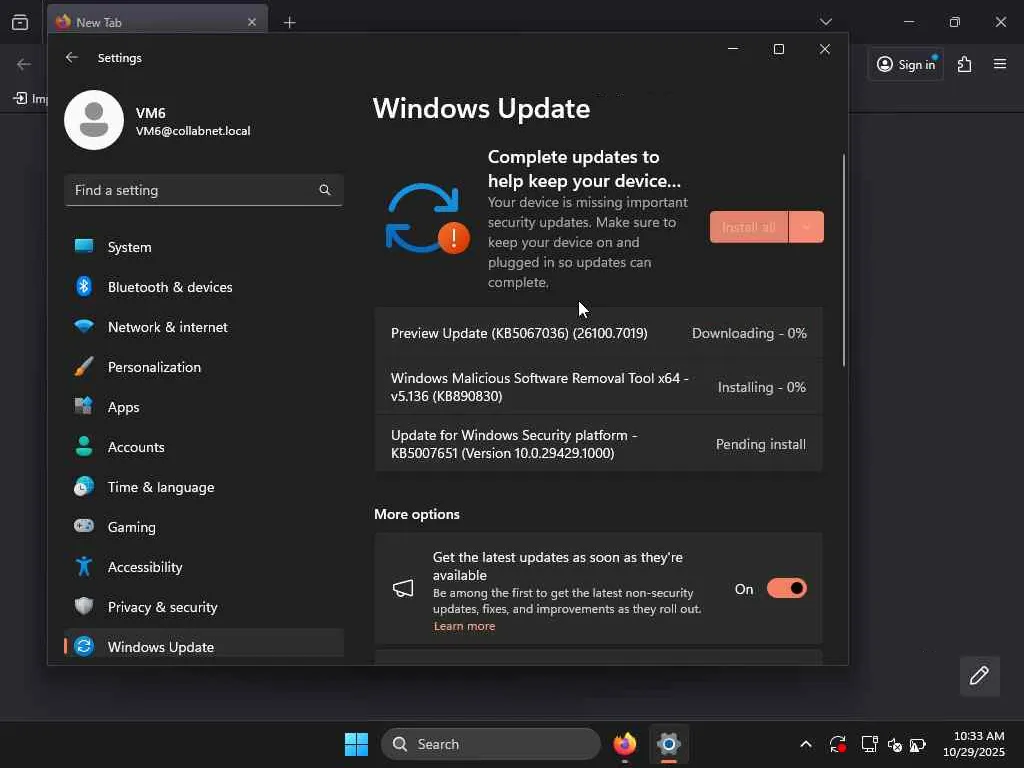
Task: Click the Malicious Software Removal Tool row
Action: click(598, 387)
